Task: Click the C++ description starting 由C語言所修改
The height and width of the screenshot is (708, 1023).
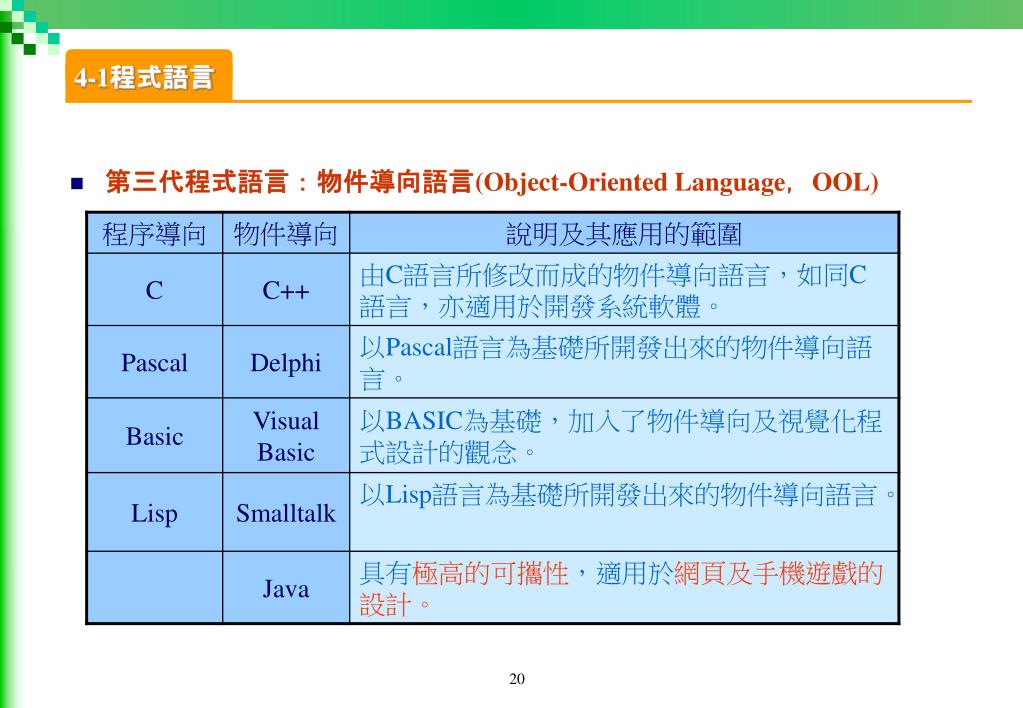Action: click(x=624, y=290)
